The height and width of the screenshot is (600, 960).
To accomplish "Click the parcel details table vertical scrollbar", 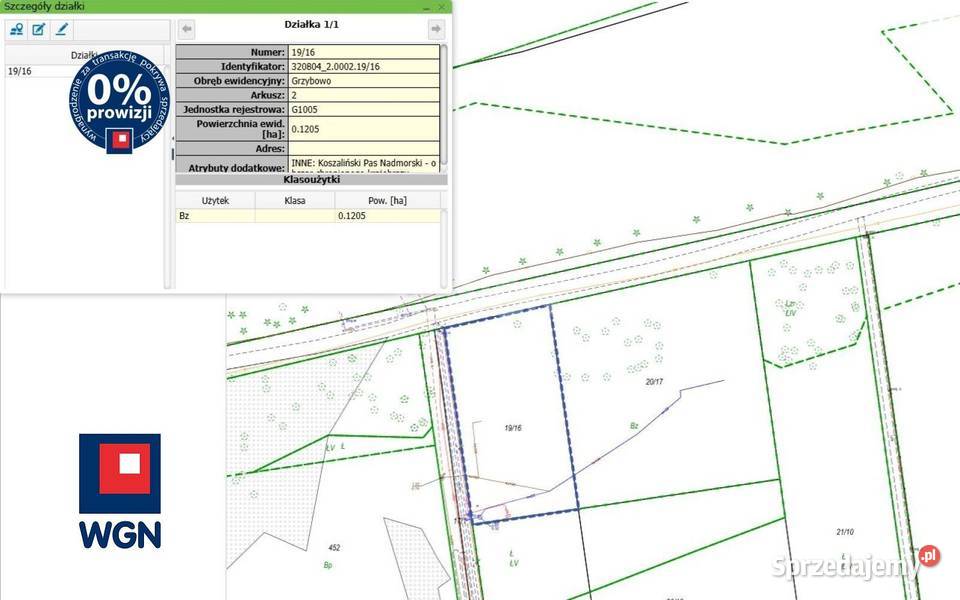I will [444, 107].
